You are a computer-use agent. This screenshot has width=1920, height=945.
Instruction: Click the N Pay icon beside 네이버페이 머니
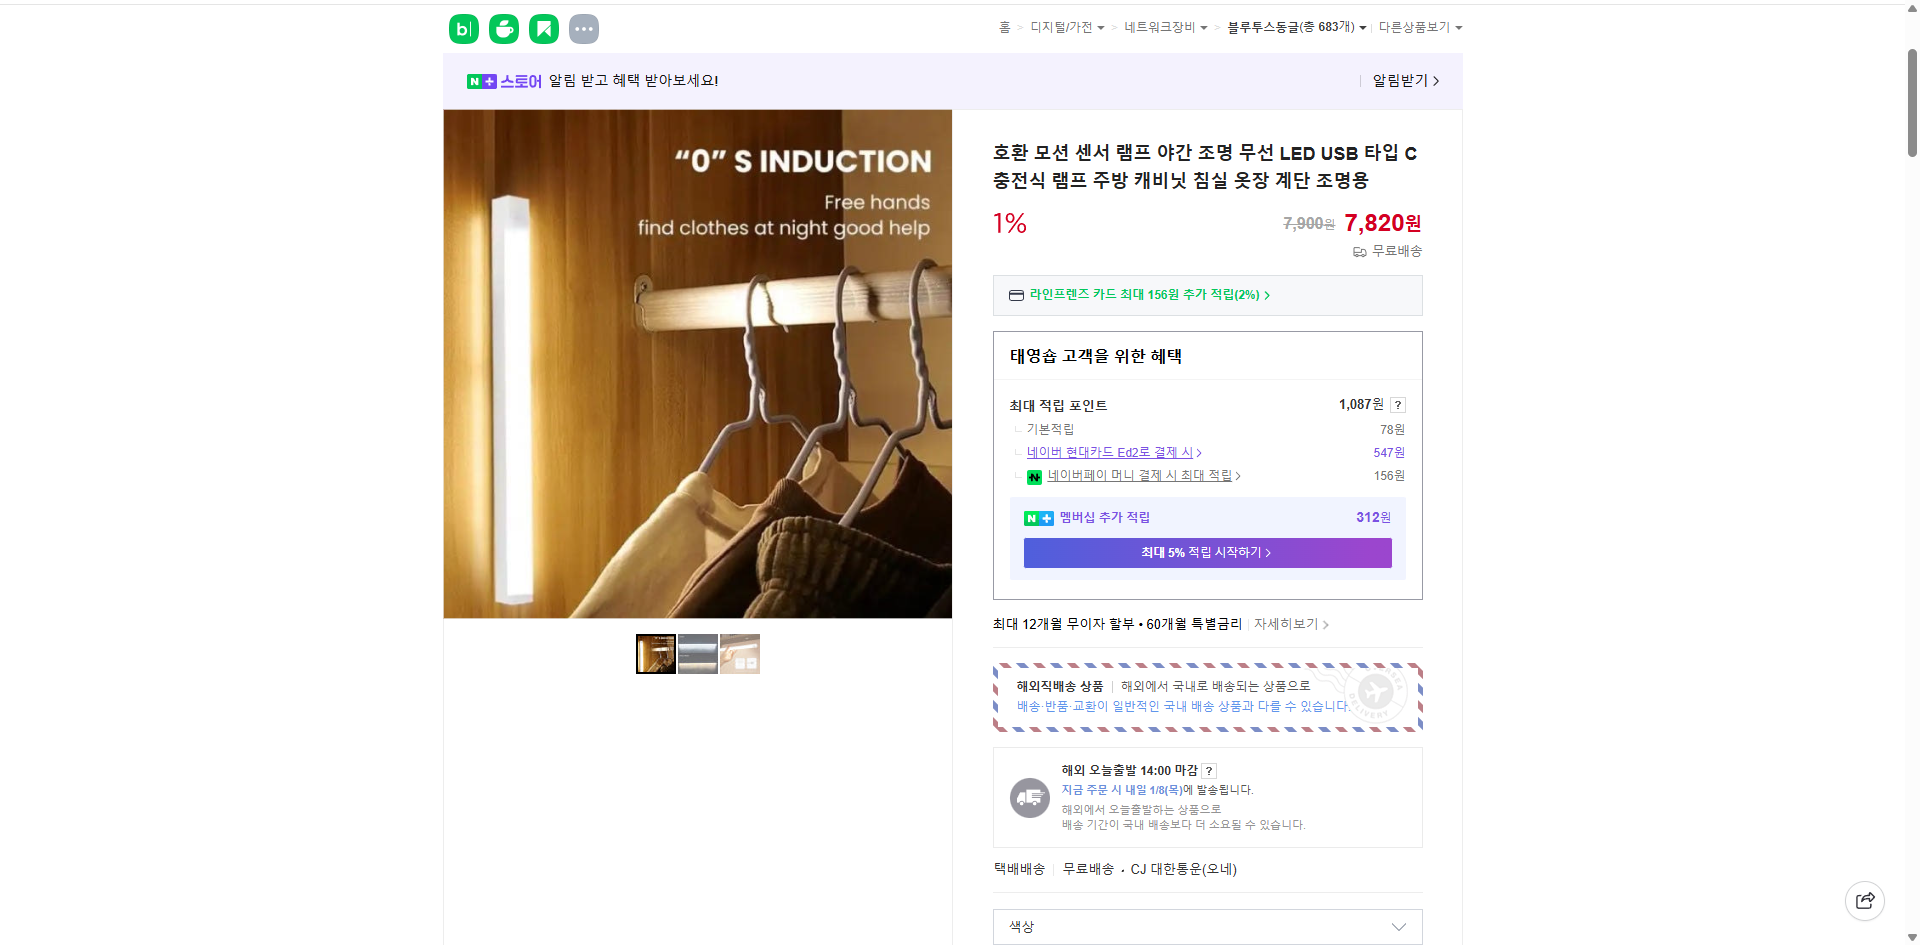click(1034, 477)
